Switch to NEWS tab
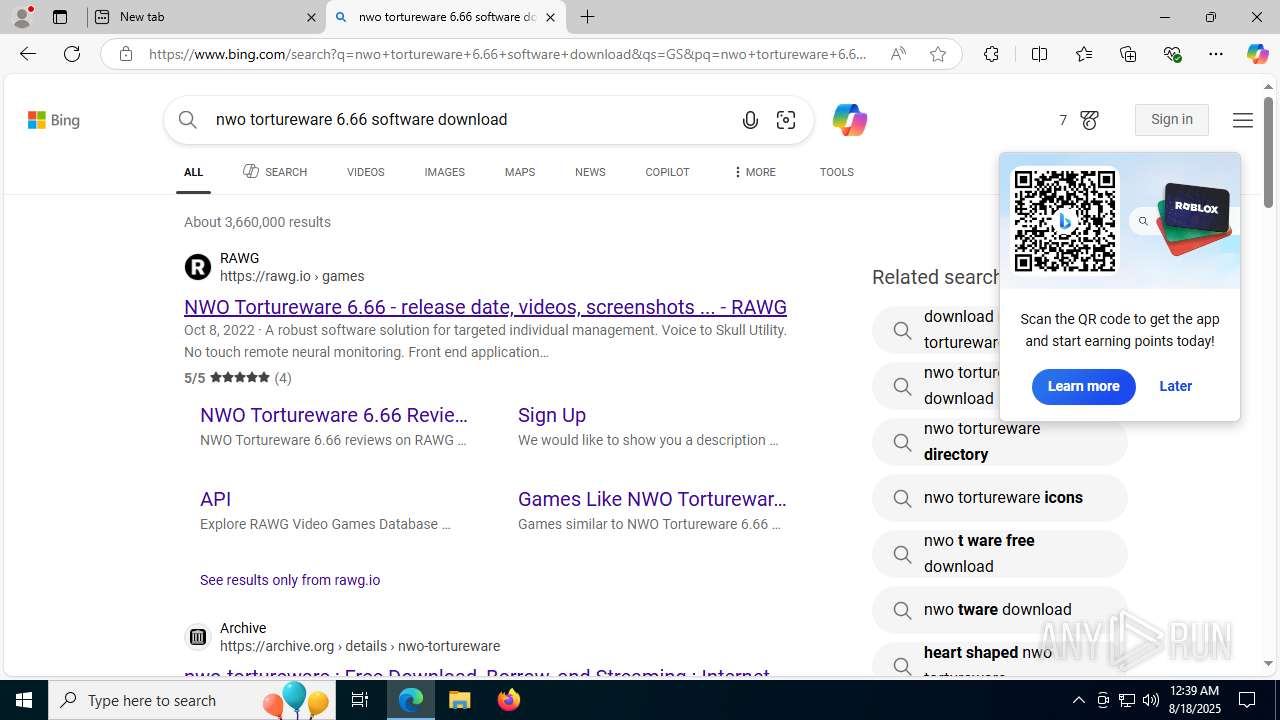This screenshot has width=1280, height=720. pos(590,172)
